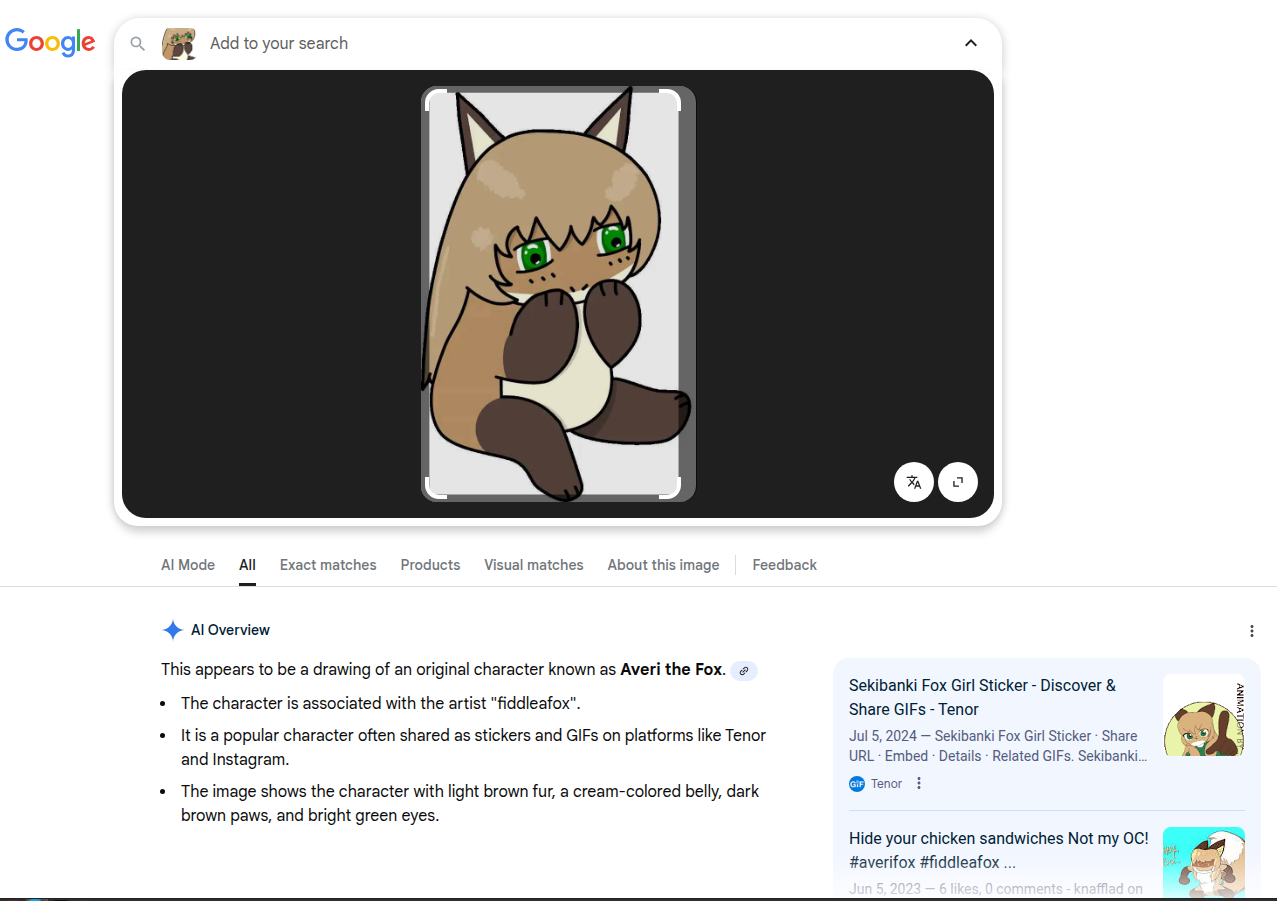The image size is (1277, 901).
Task: Click the AI Overview sparkle icon
Action: 173,630
